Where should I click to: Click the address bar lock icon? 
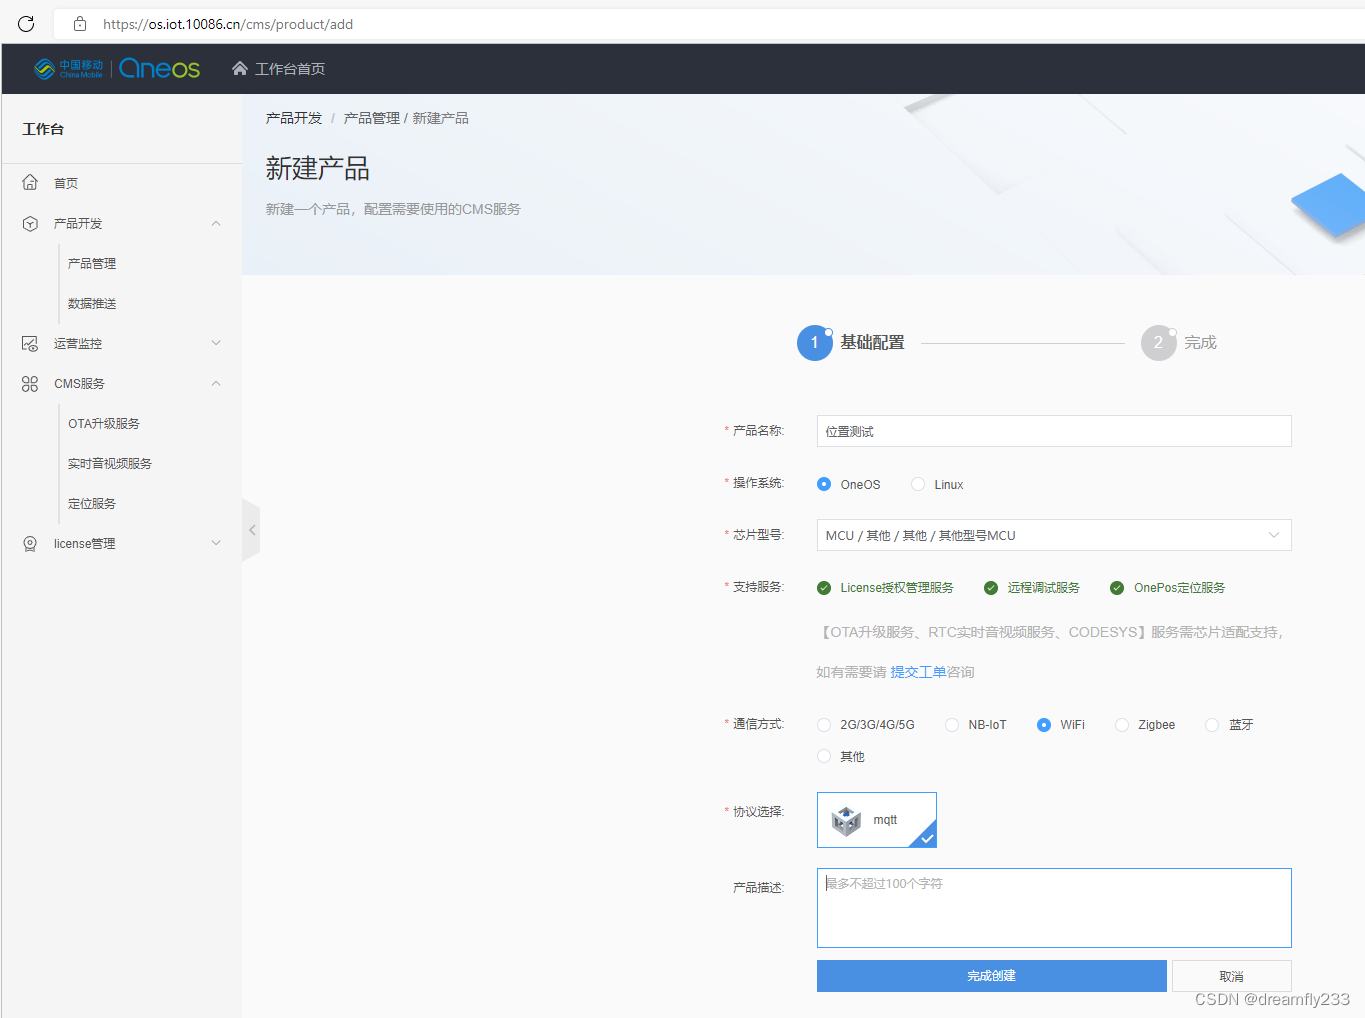pos(80,24)
